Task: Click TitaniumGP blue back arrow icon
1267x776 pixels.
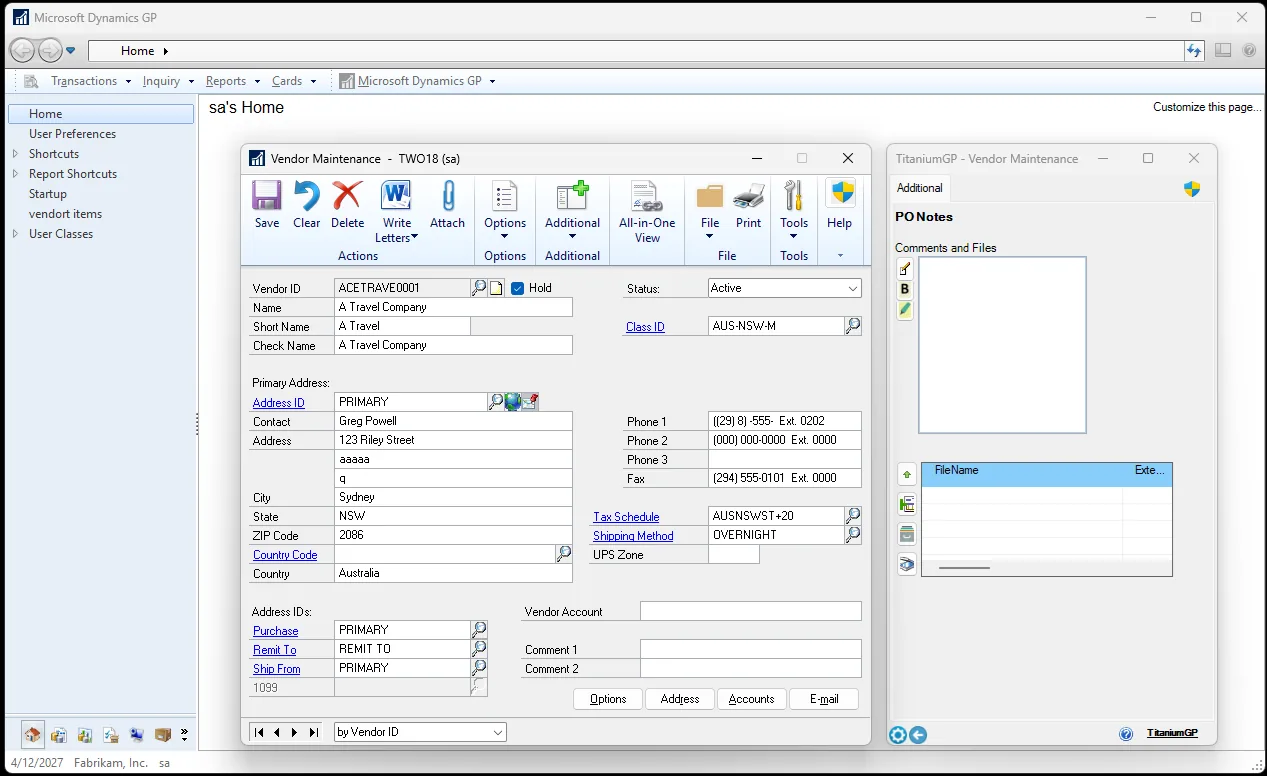Action: (x=918, y=735)
